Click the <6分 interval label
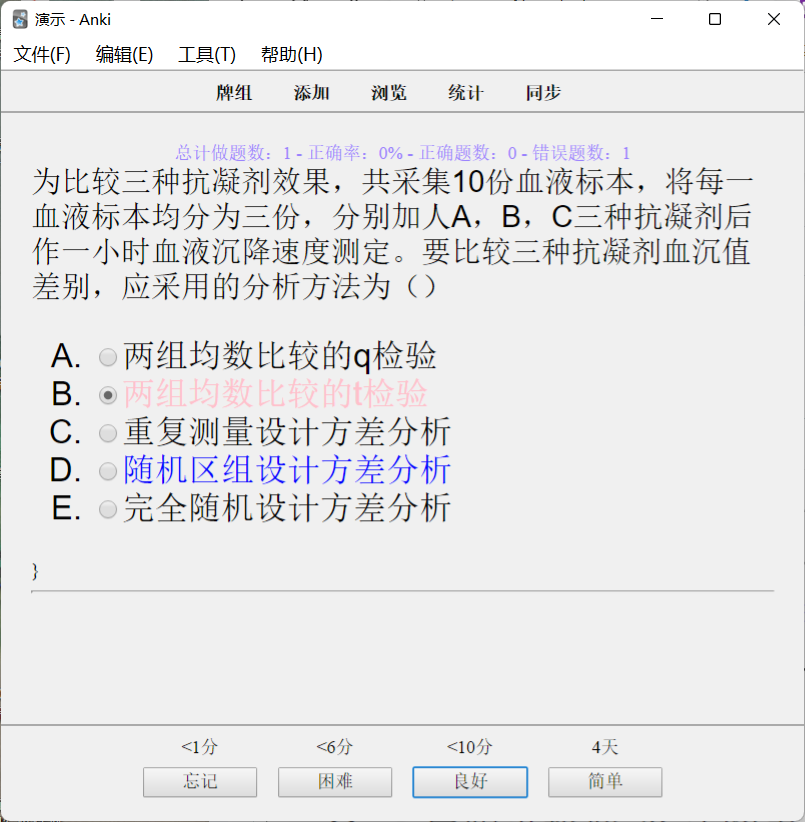The image size is (805, 822). point(335,747)
